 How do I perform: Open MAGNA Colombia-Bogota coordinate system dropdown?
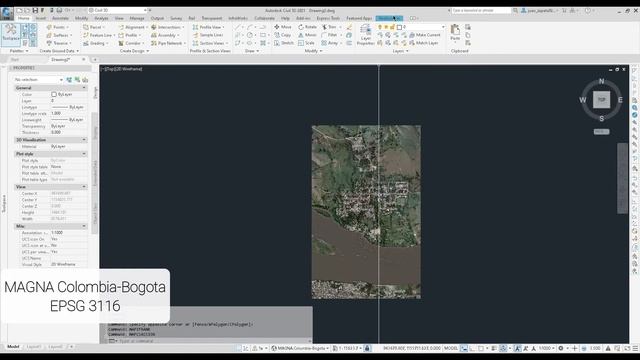click(301, 348)
